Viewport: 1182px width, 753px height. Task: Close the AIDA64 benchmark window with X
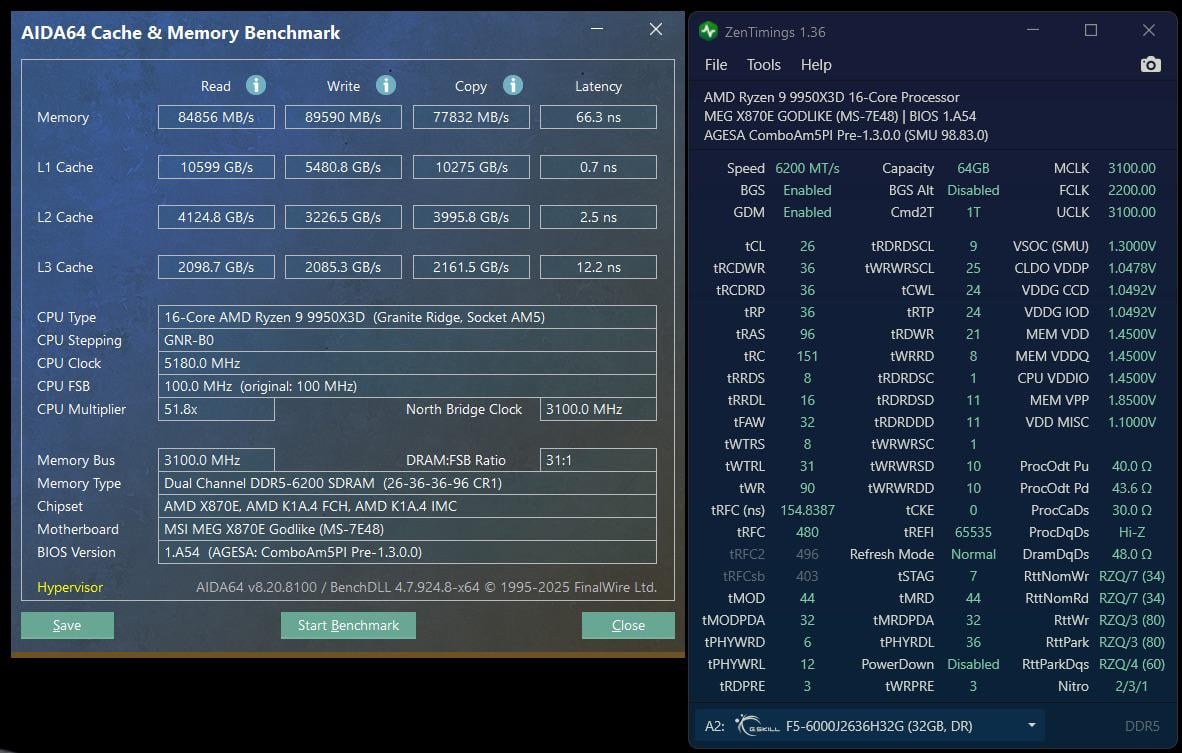tap(656, 30)
